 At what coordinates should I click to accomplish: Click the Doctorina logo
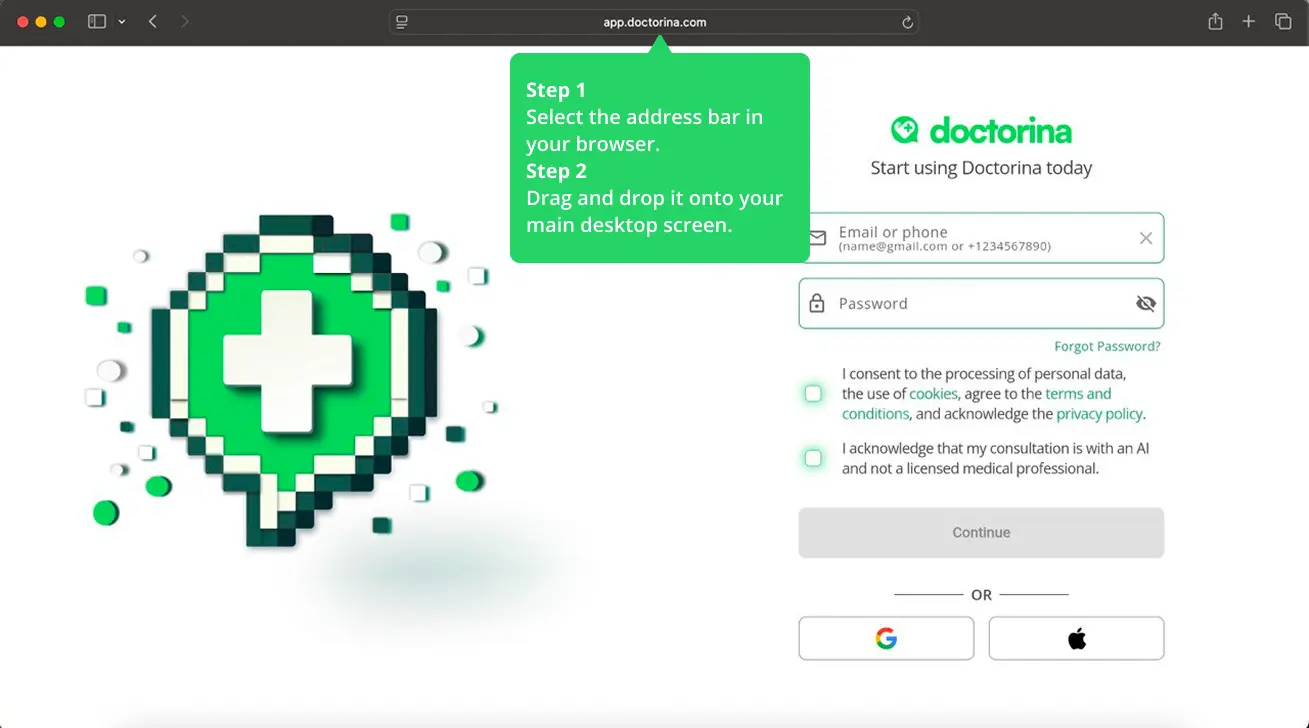click(x=981, y=130)
